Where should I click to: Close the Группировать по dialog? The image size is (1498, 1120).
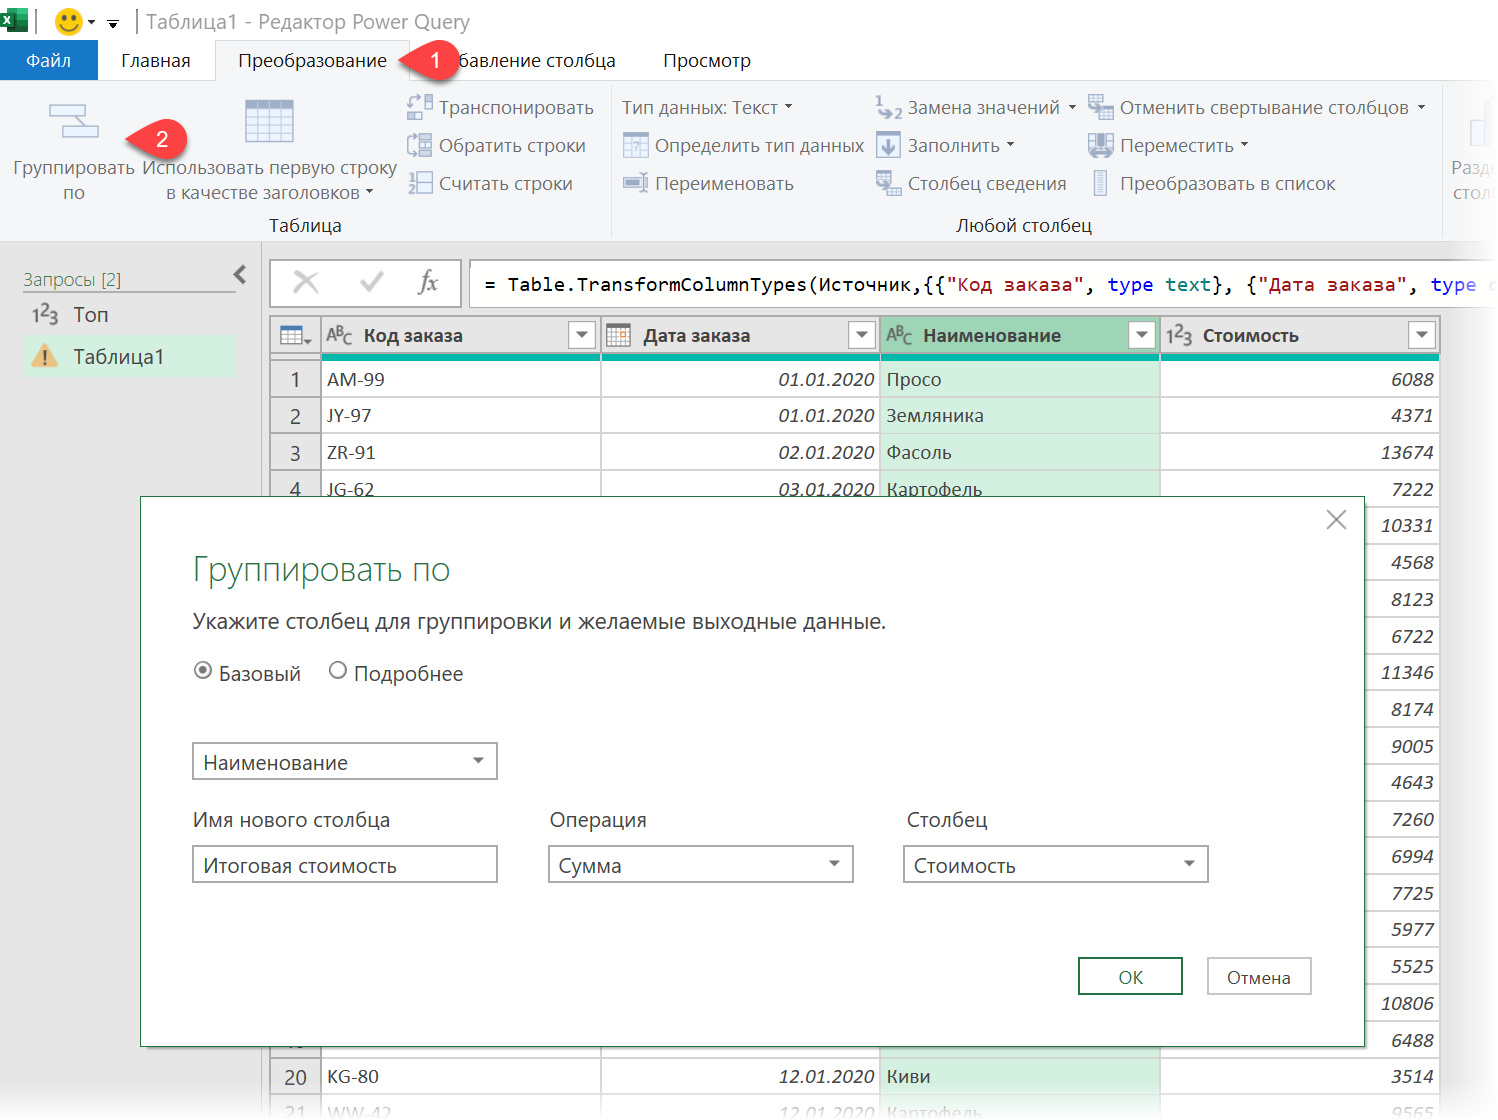point(1336,520)
